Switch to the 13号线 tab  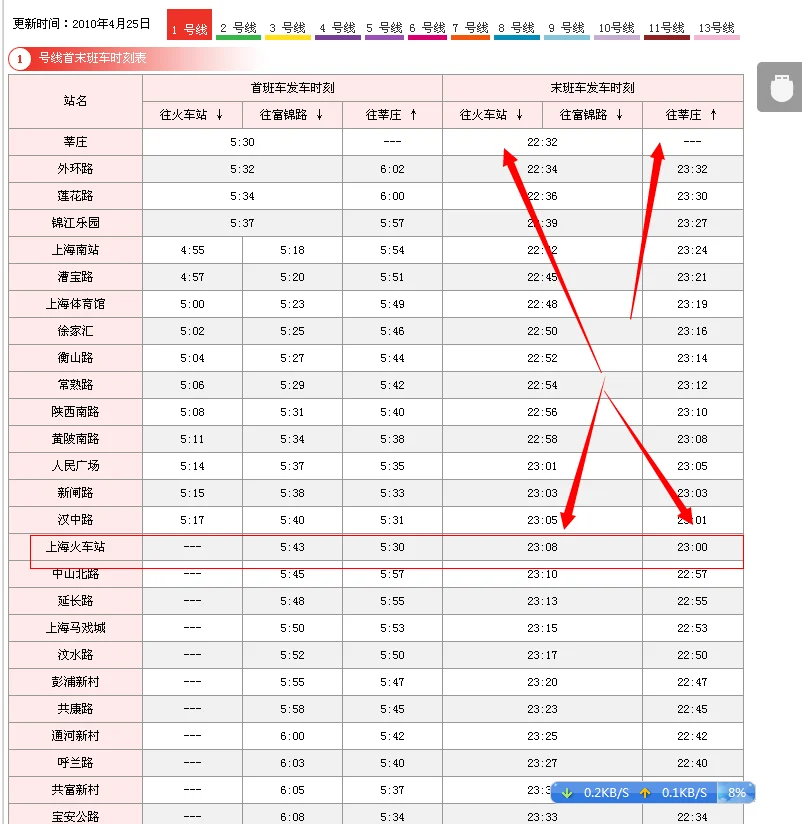tap(718, 29)
